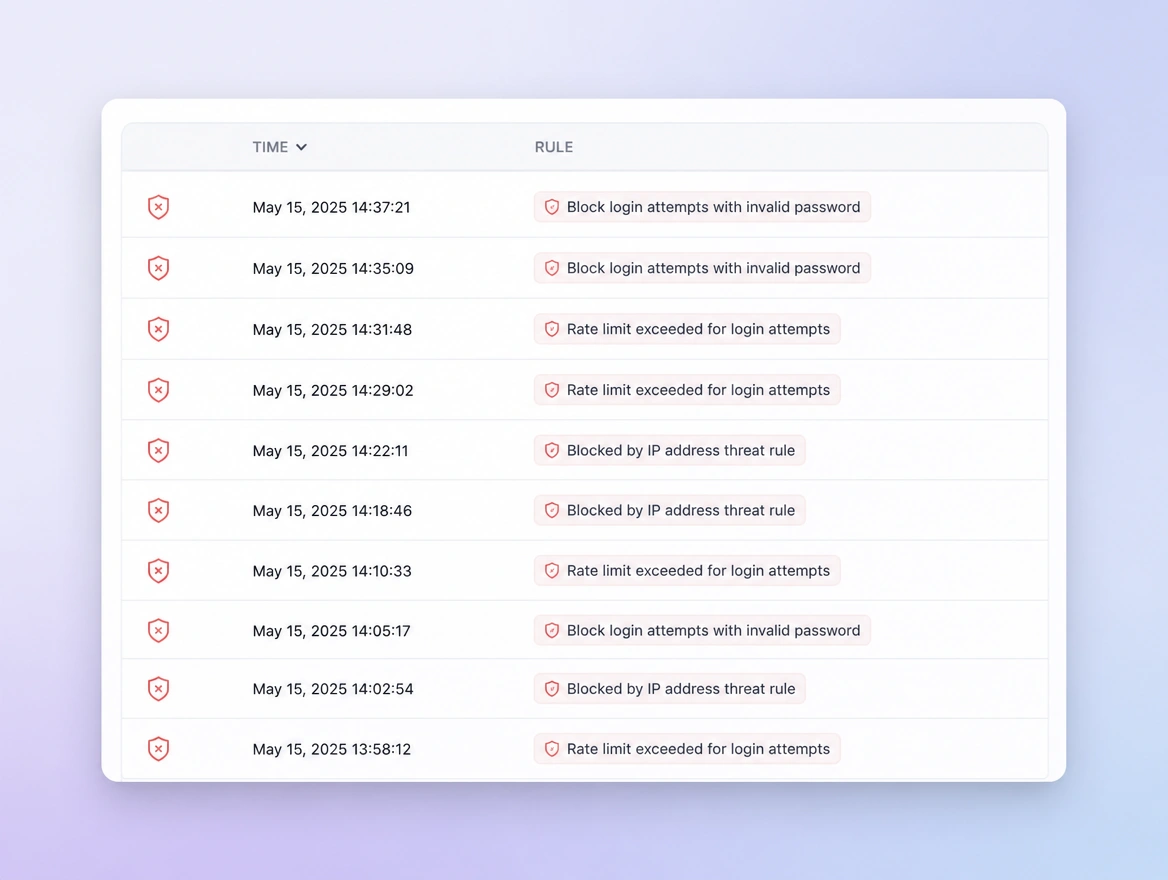The height and width of the screenshot is (880, 1168).
Task: Click the rule badge shield icon in 14:29:02 row
Action: tap(551, 390)
